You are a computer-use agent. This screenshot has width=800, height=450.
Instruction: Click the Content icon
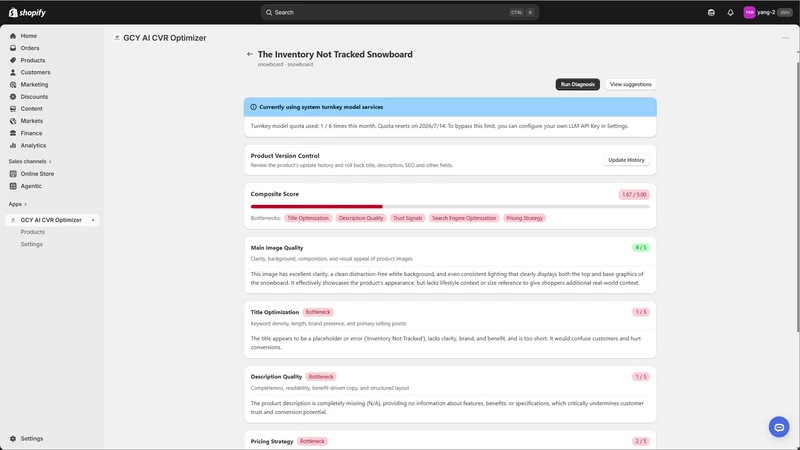(x=13, y=109)
